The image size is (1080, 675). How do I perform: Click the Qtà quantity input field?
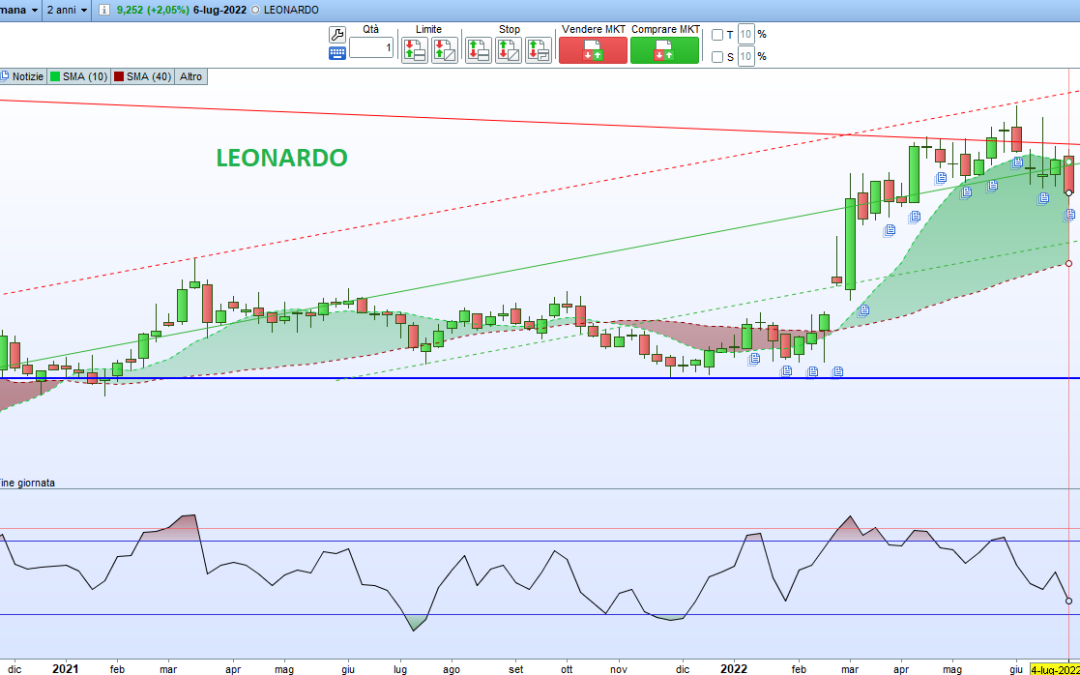point(371,48)
